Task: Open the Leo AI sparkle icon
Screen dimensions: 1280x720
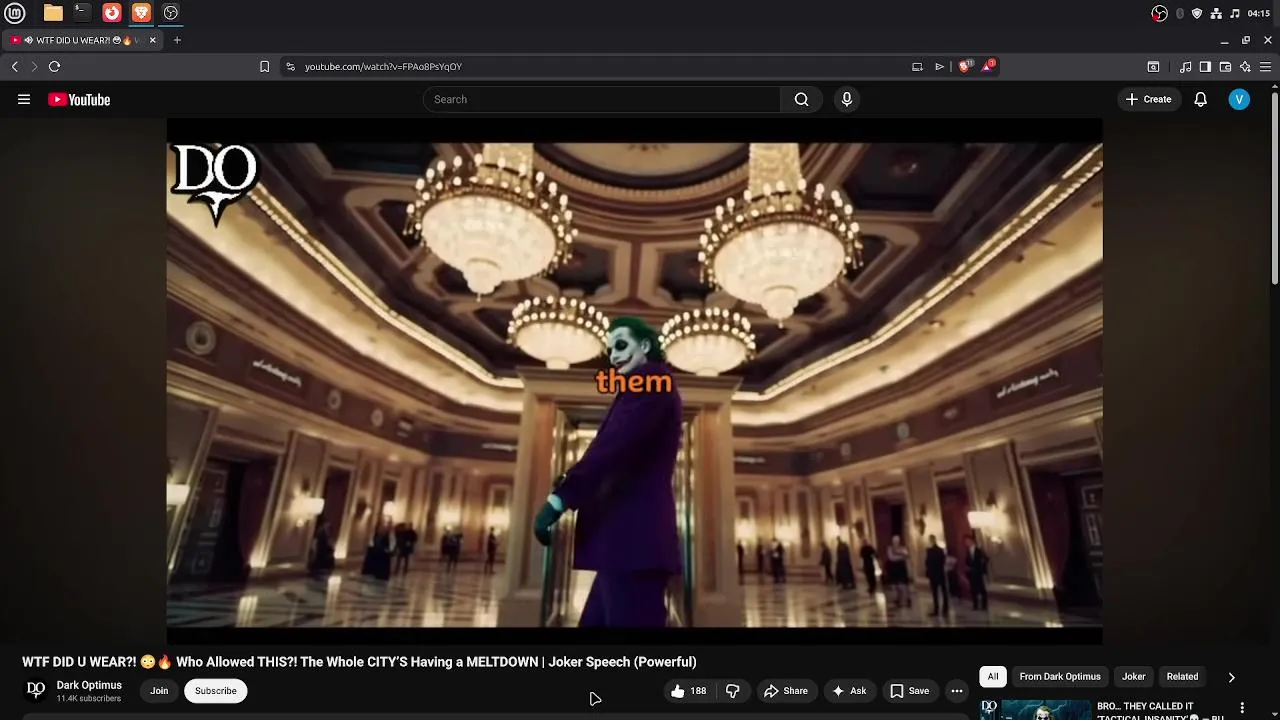Action: click(x=1245, y=66)
